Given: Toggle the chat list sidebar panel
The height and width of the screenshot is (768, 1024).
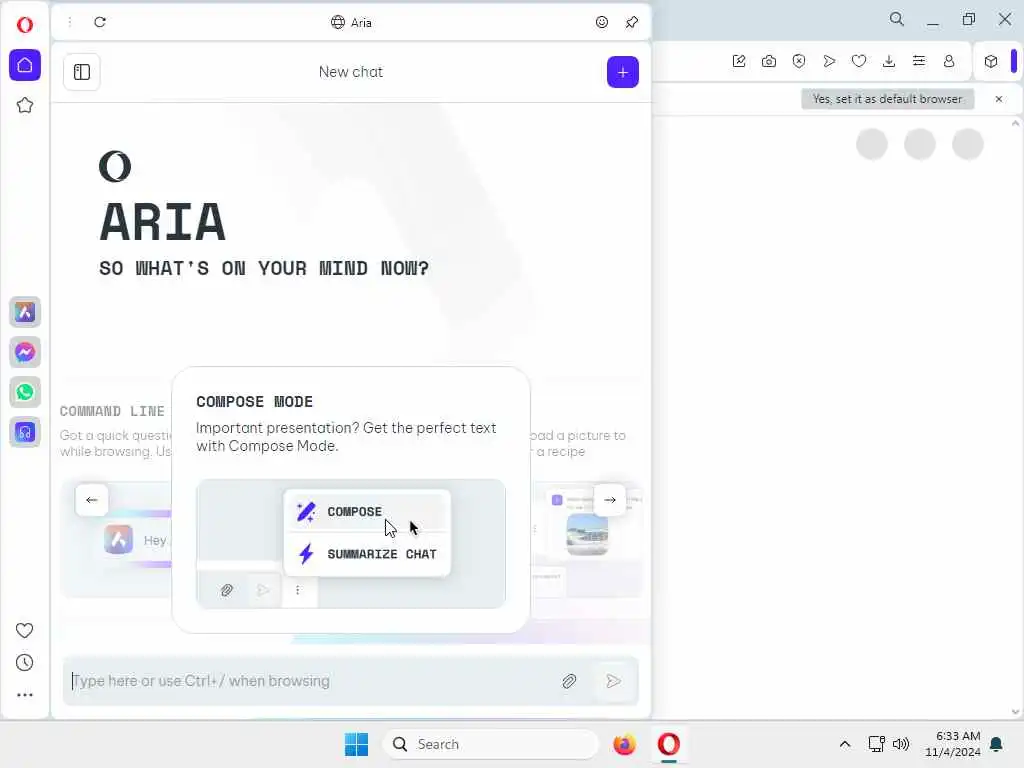Looking at the screenshot, I should tap(82, 72).
